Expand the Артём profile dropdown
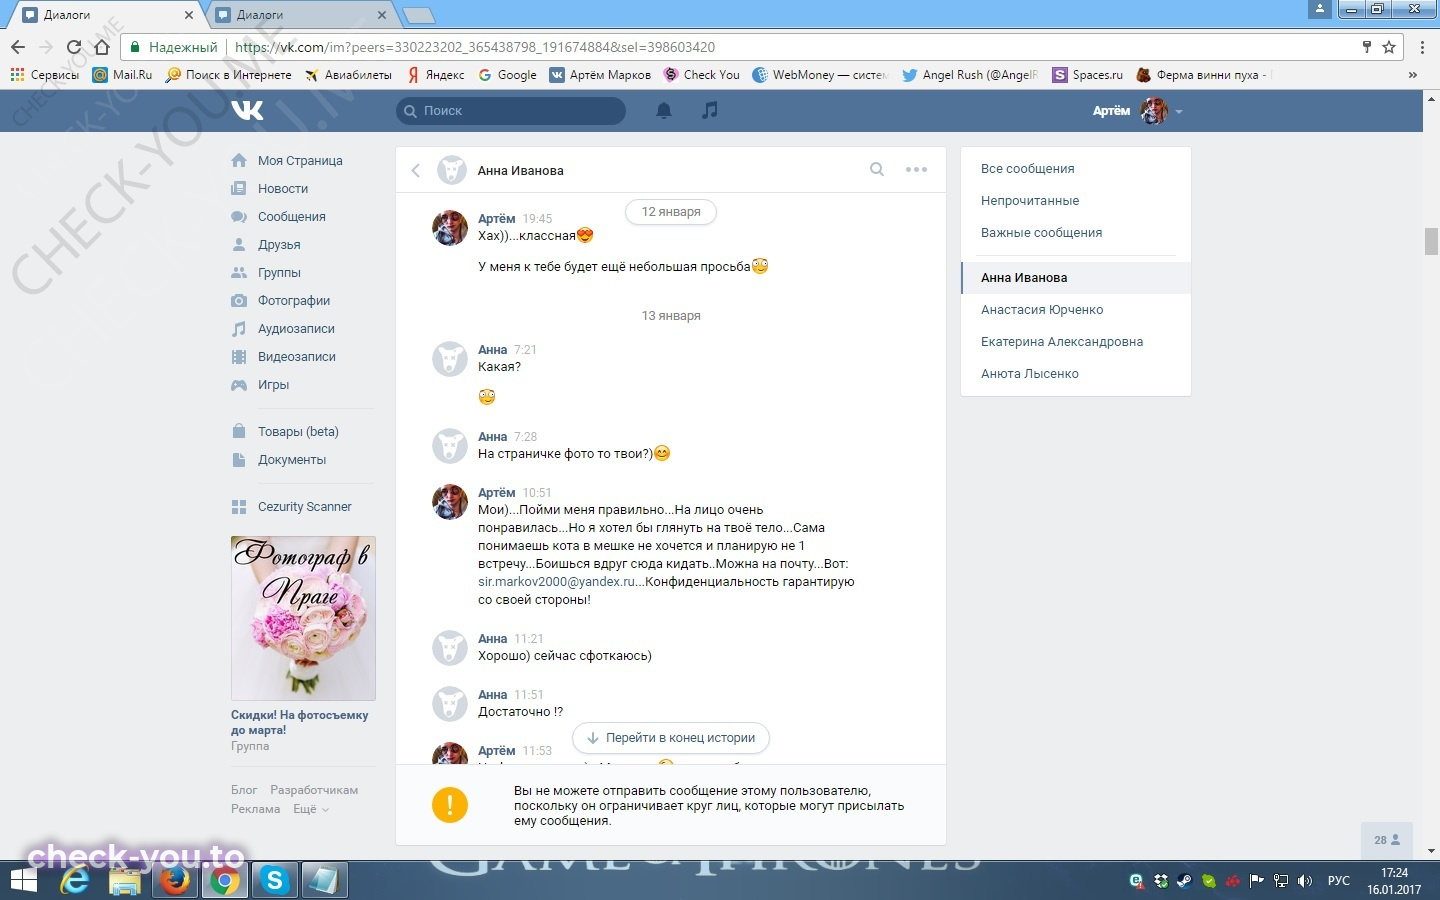The height and width of the screenshot is (900, 1440). 1138,110
